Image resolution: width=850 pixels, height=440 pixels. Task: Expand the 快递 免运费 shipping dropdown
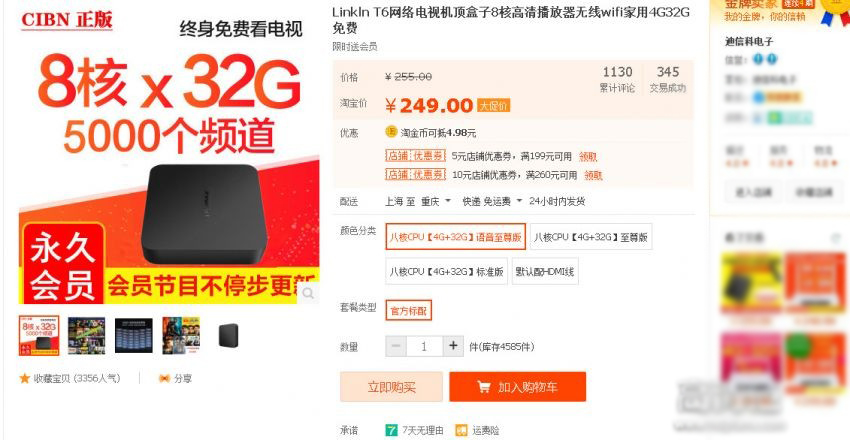point(492,202)
